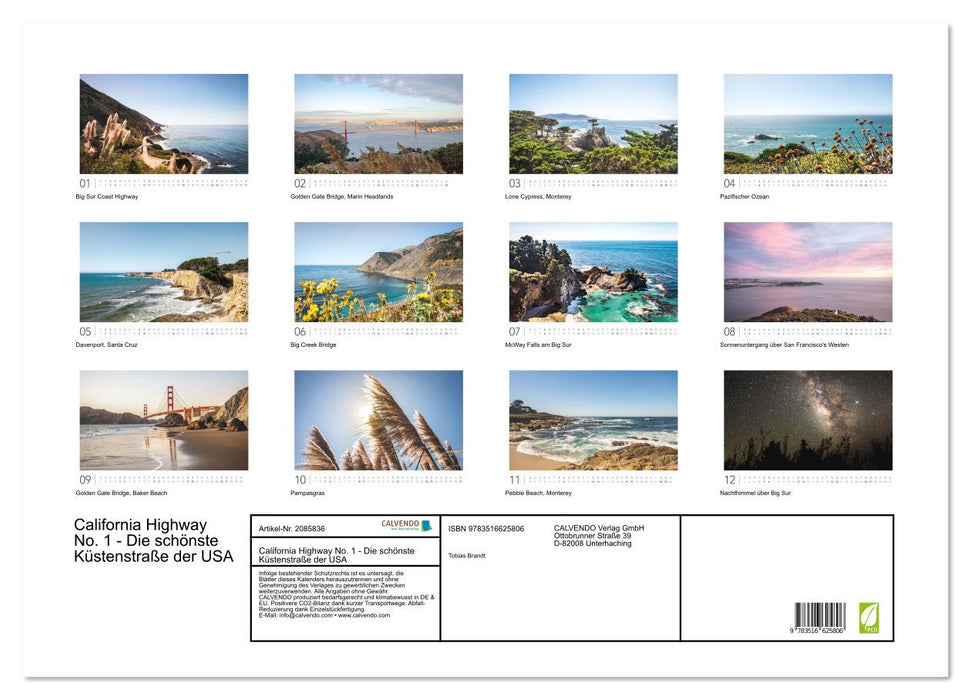The image size is (971, 700).
Task: Select the Golden Gate Bridge, Marin Headlands photo
Action: click(378, 124)
